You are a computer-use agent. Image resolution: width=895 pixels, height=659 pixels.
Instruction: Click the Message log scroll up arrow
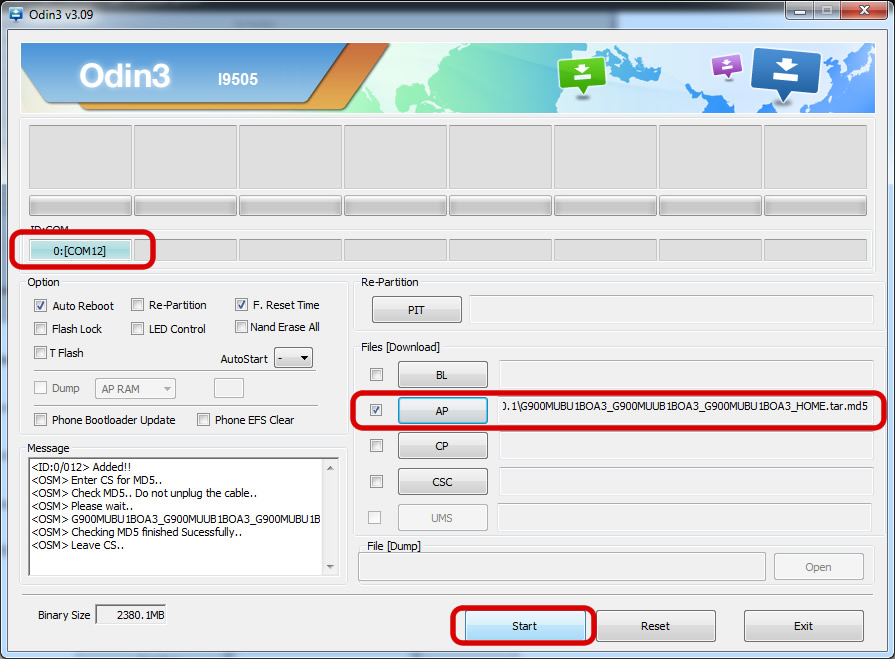pyautogui.click(x=330, y=468)
